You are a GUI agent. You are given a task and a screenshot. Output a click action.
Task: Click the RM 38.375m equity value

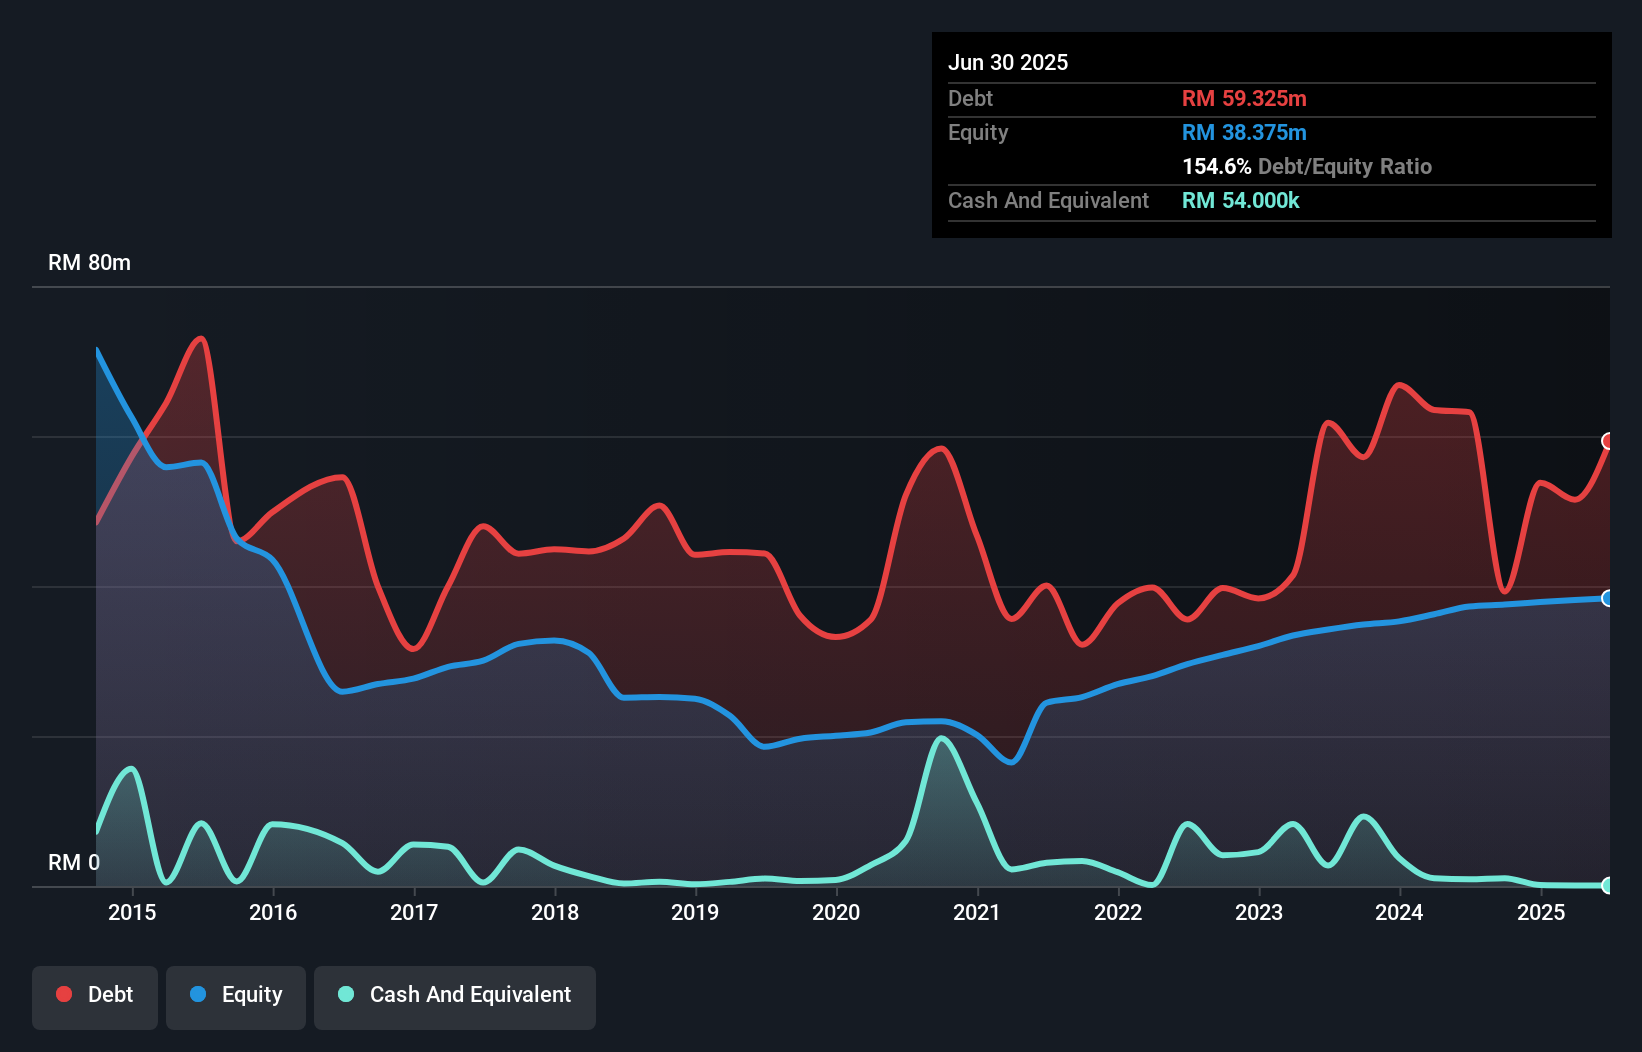click(1244, 132)
